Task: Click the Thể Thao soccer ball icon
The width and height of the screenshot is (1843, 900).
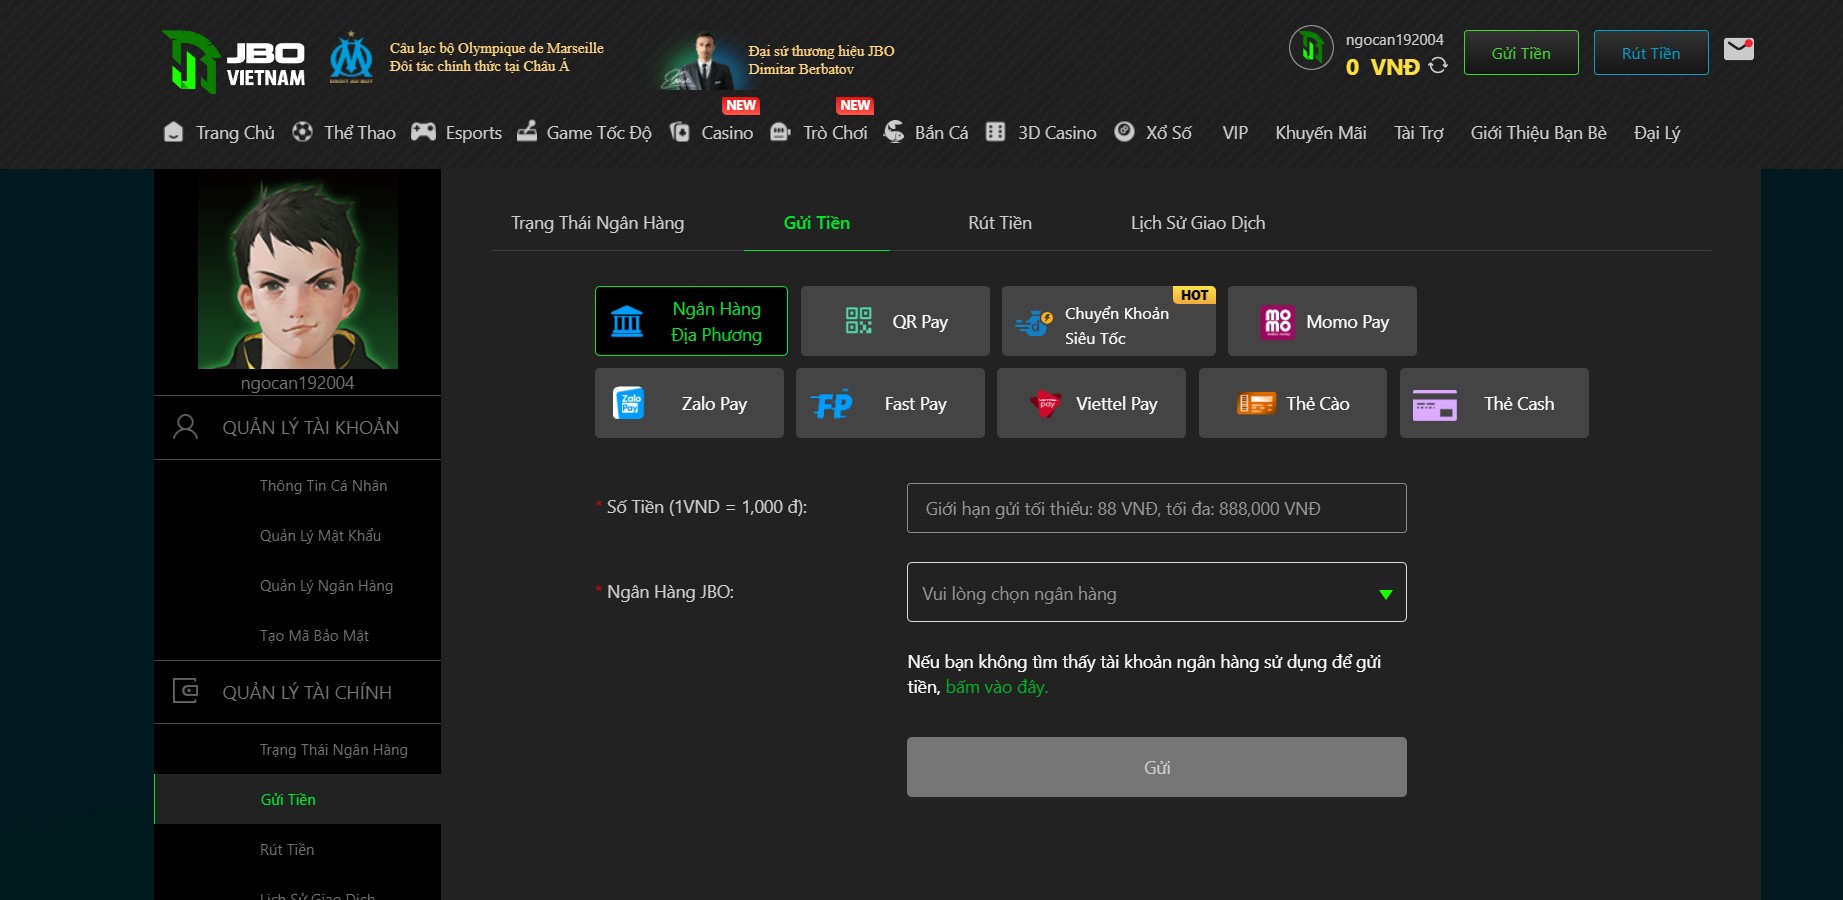Action: pos(302,132)
